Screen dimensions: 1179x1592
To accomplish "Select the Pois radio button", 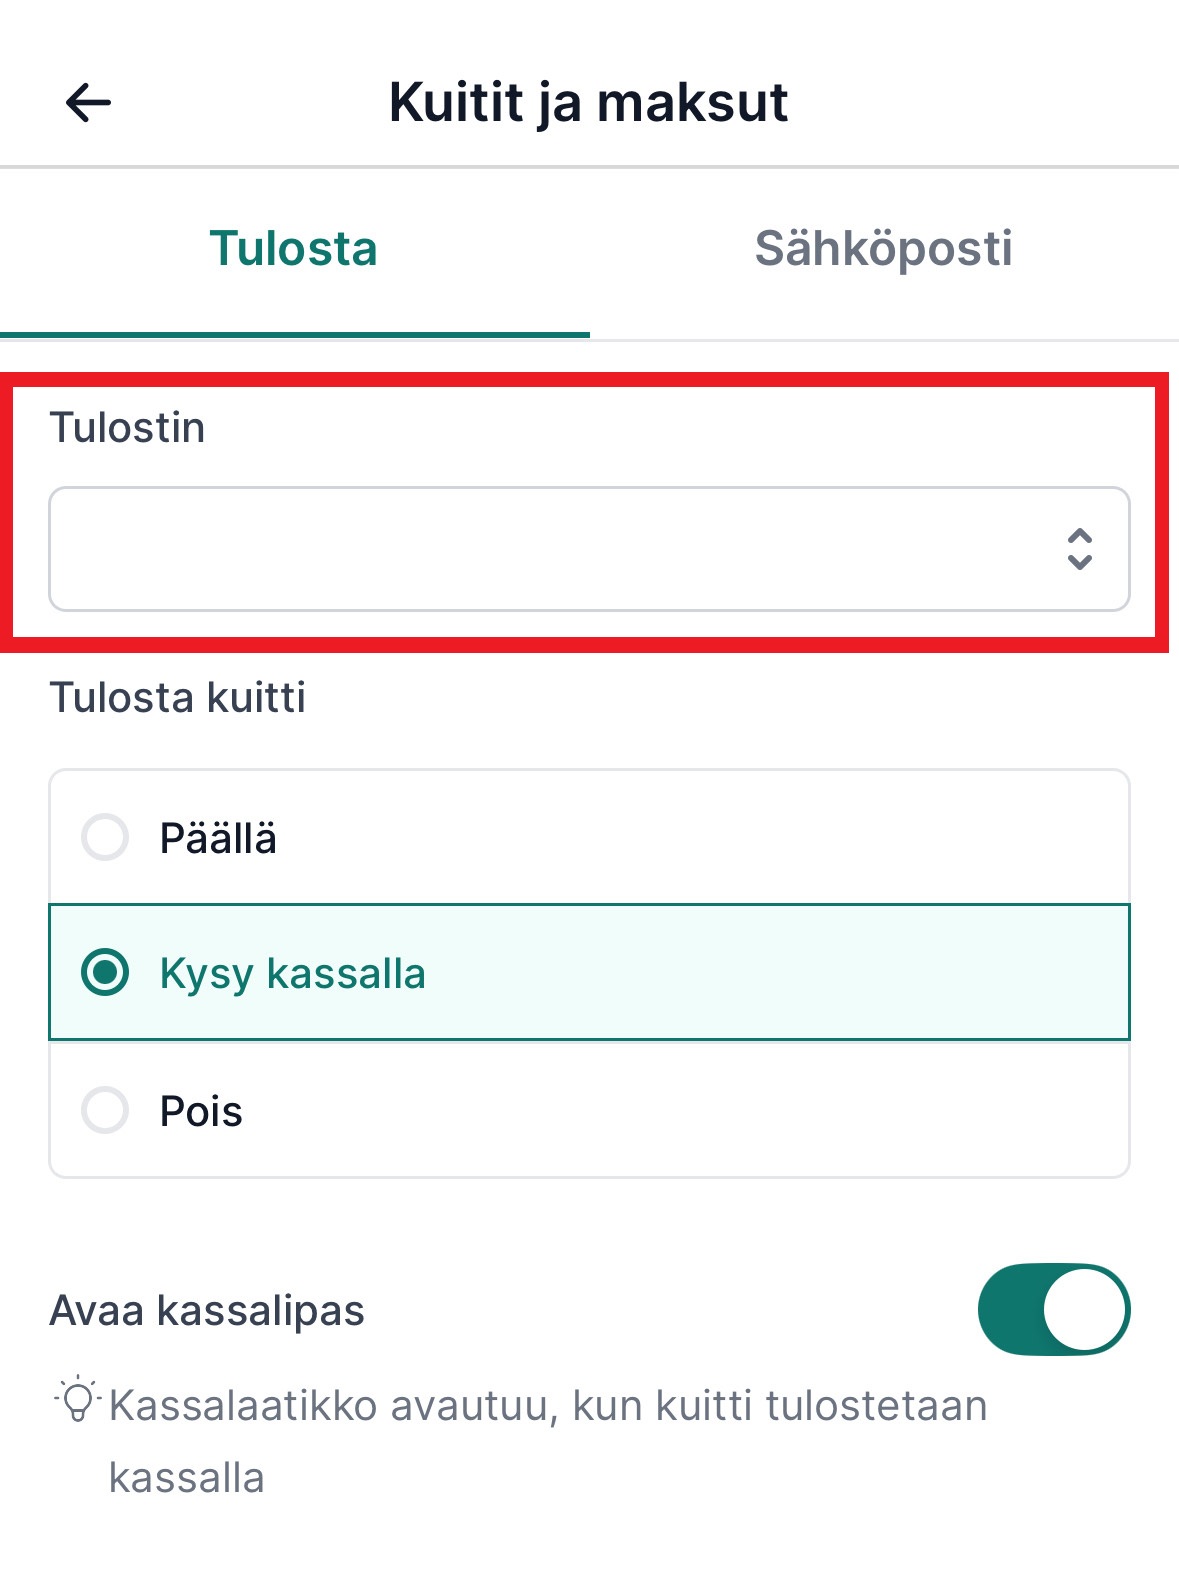I will coord(105,1110).
